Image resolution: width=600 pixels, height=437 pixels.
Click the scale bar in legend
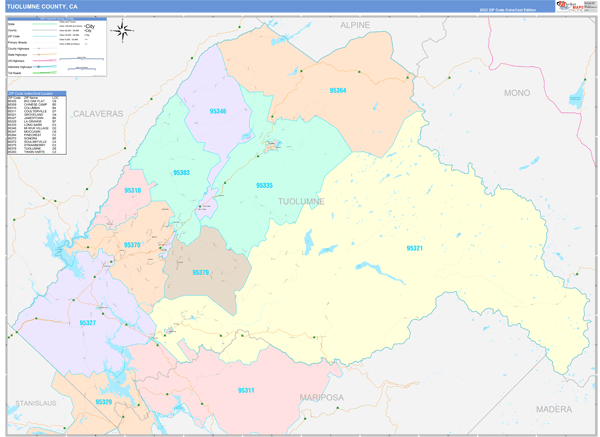pos(82,59)
